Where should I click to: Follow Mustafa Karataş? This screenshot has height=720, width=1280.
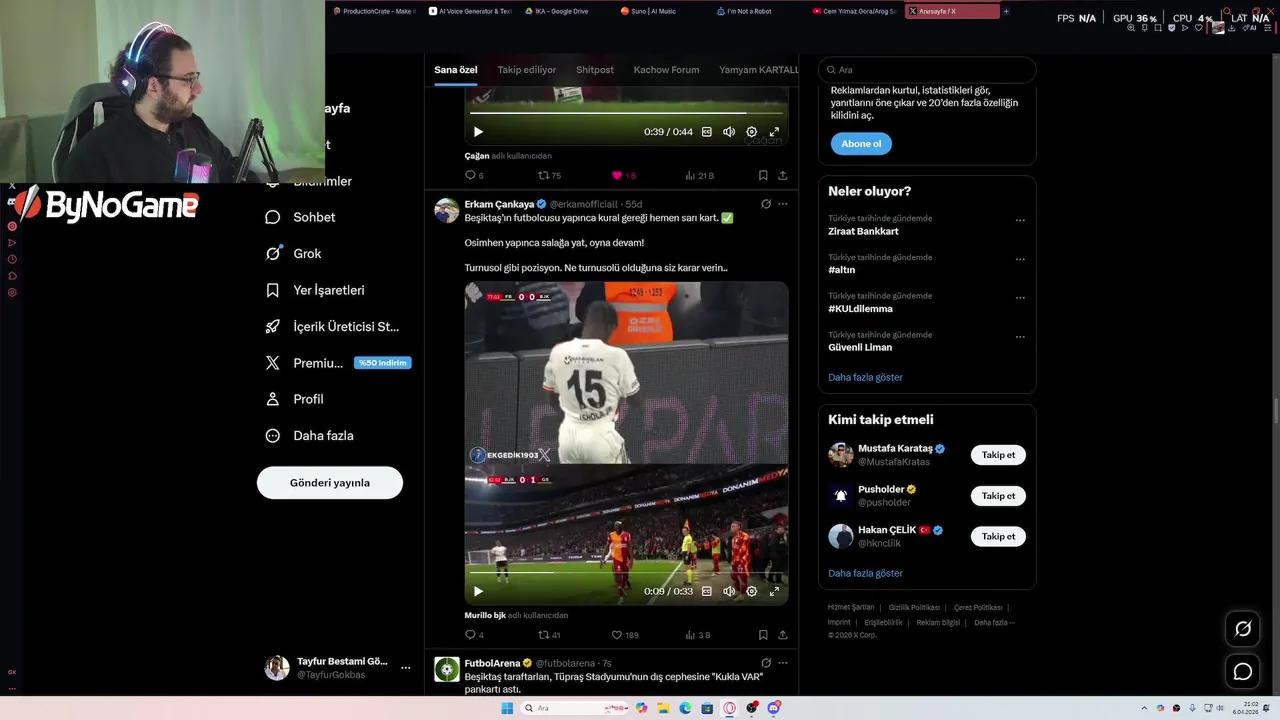click(x=998, y=455)
